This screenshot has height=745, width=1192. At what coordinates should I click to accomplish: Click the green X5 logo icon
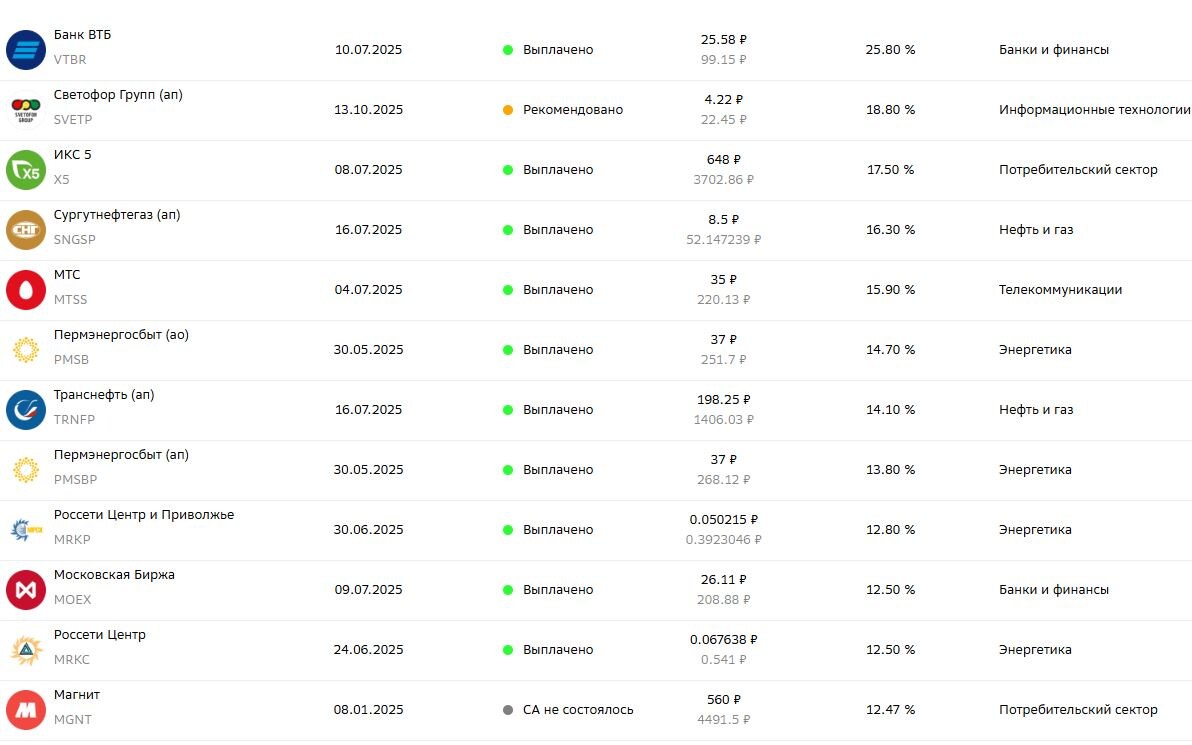[x=26, y=170]
